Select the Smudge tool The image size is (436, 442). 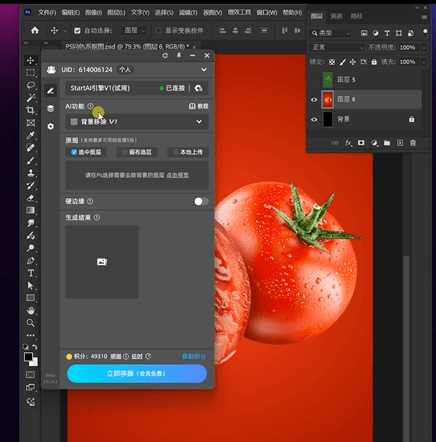click(31, 223)
